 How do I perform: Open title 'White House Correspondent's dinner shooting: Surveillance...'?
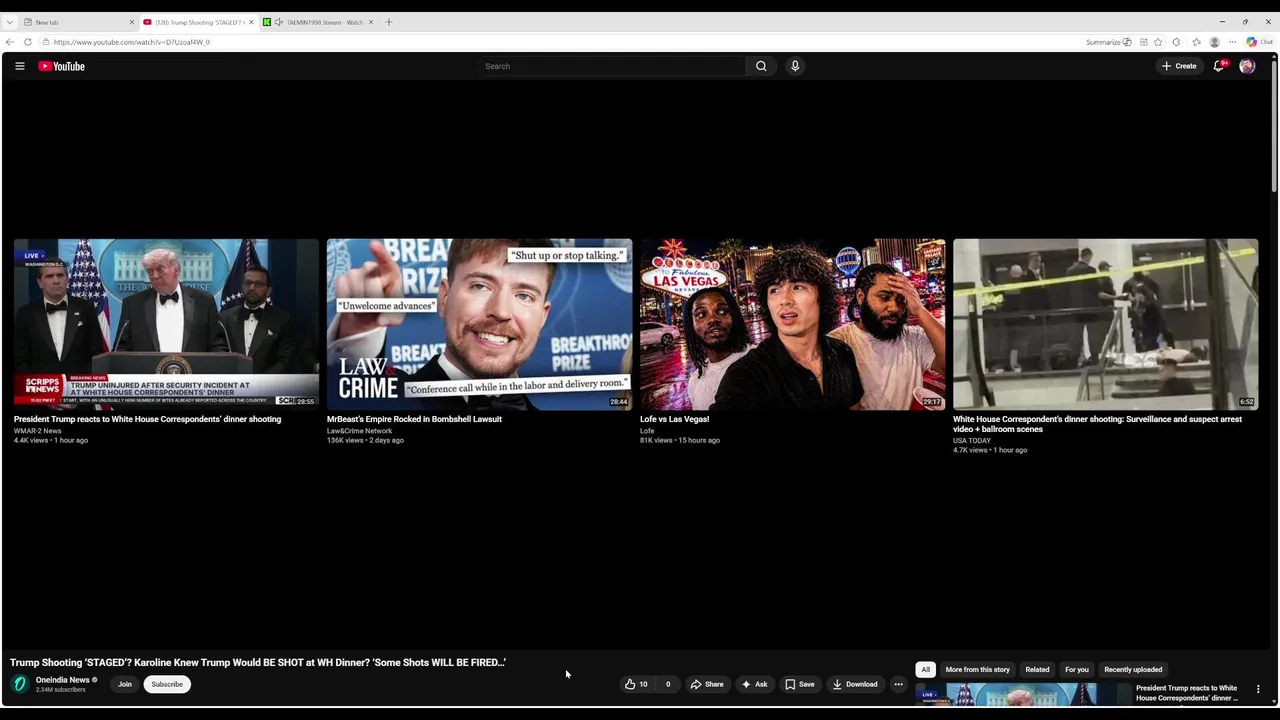[1097, 424]
